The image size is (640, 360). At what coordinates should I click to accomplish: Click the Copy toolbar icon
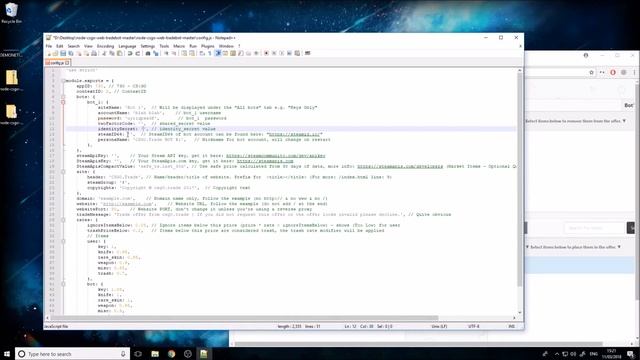coord(111,53)
